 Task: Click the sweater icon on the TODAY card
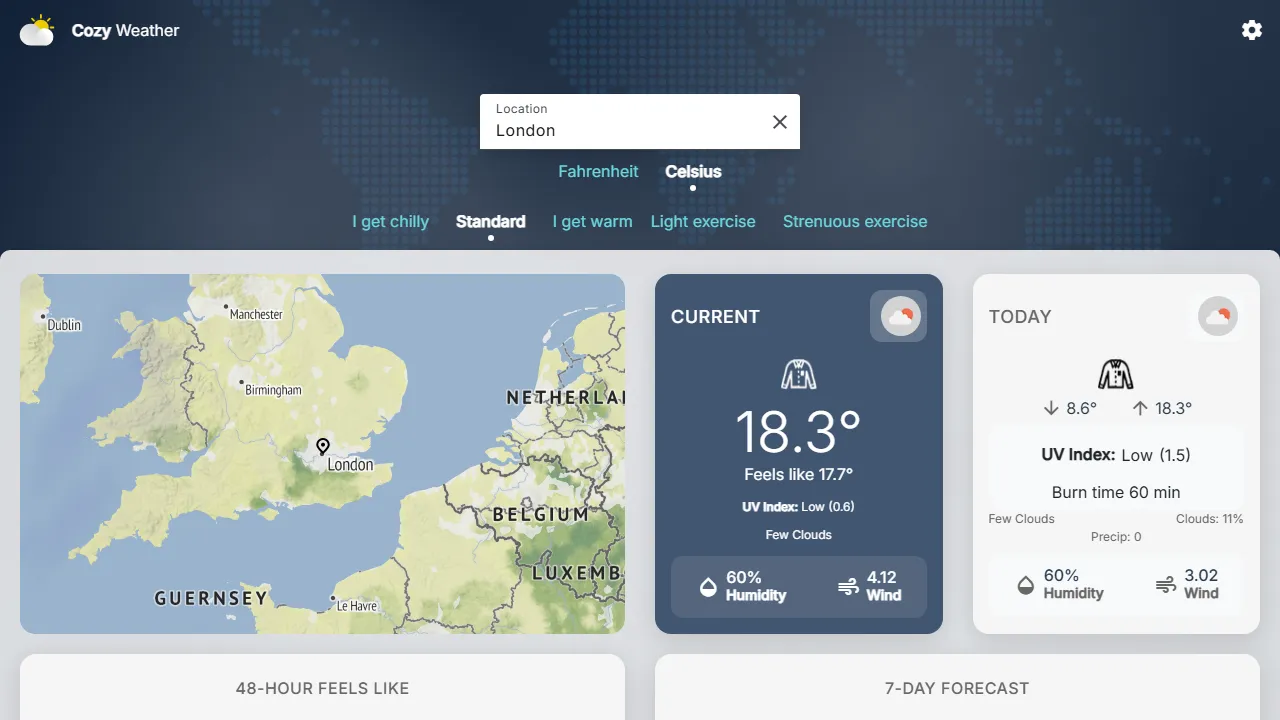pos(1115,374)
